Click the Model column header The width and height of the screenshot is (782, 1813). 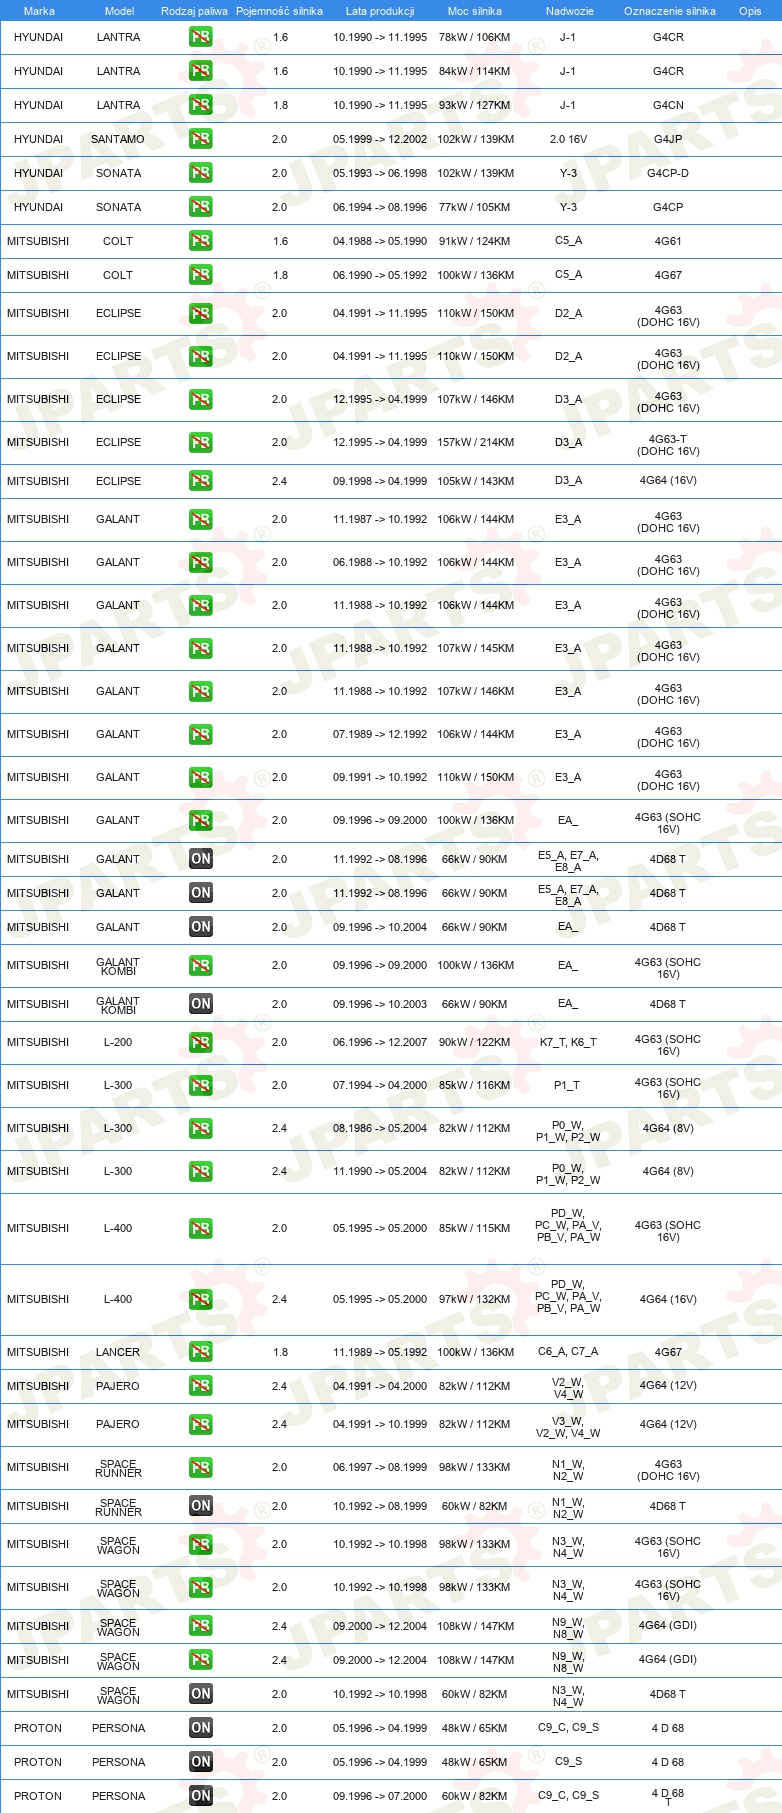pyautogui.click(x=119, y=11)
